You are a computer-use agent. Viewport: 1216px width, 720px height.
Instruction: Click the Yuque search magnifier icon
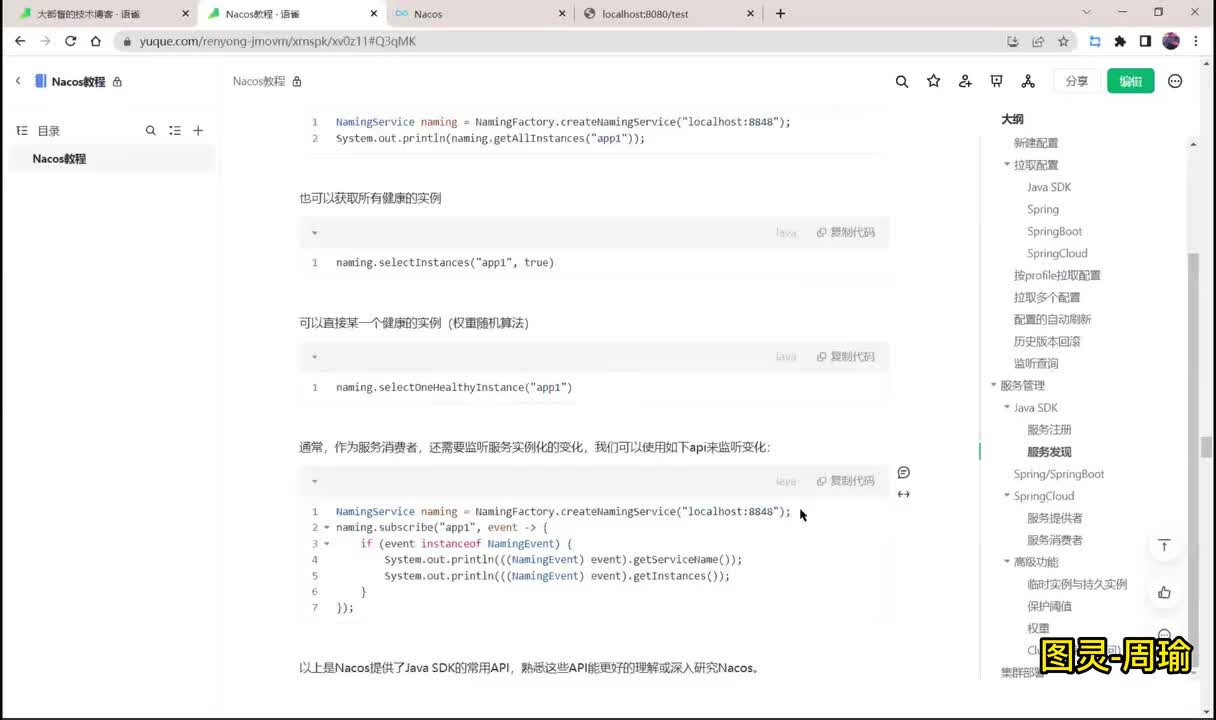tap(902, 81)
